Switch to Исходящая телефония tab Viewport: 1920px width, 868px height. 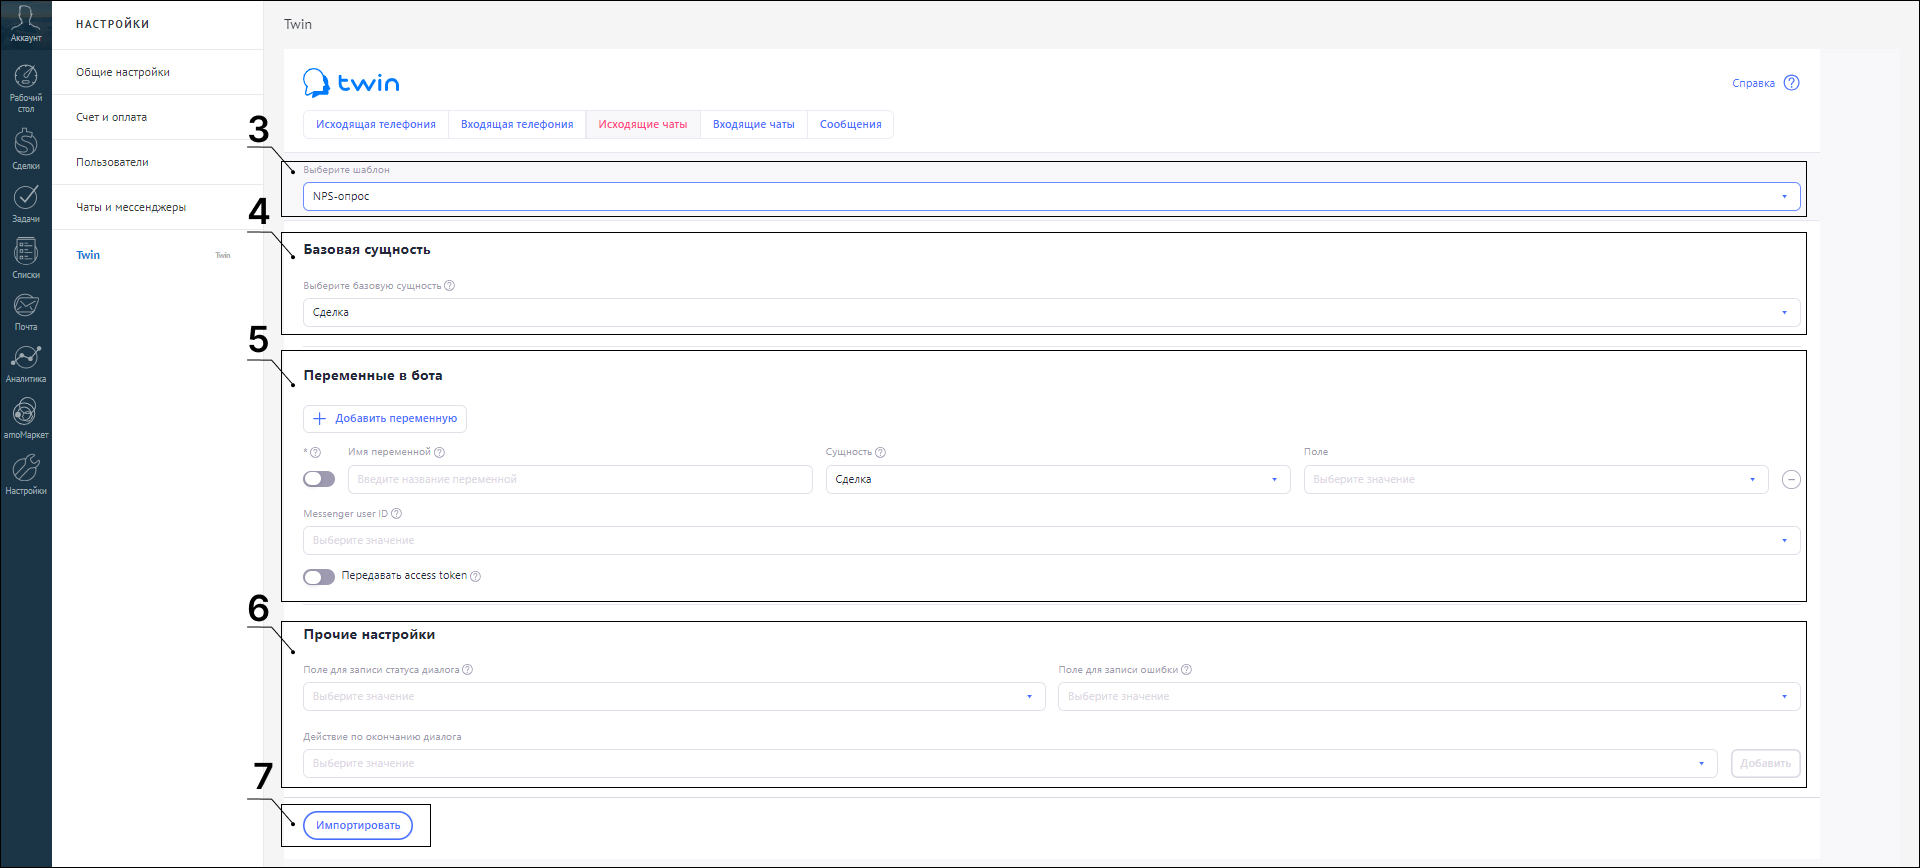(x=376, y=125)
